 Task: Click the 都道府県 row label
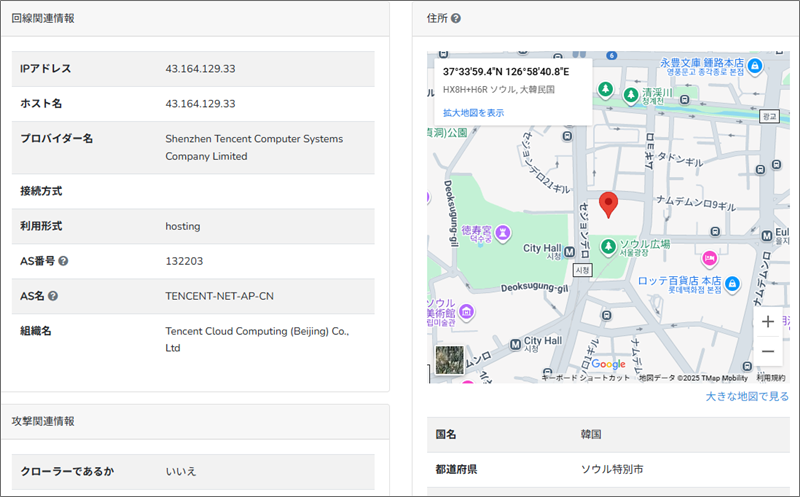click(456, 469)
